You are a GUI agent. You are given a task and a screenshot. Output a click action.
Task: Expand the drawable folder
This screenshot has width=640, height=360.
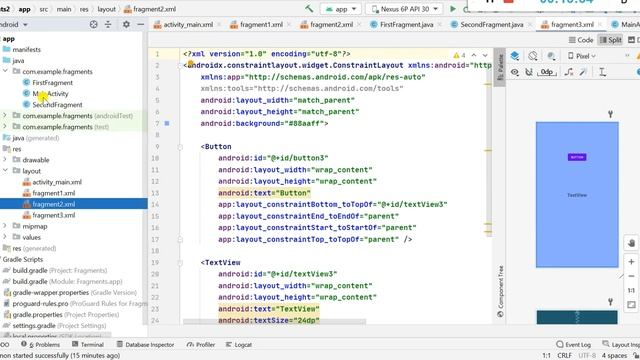point(5,160)
